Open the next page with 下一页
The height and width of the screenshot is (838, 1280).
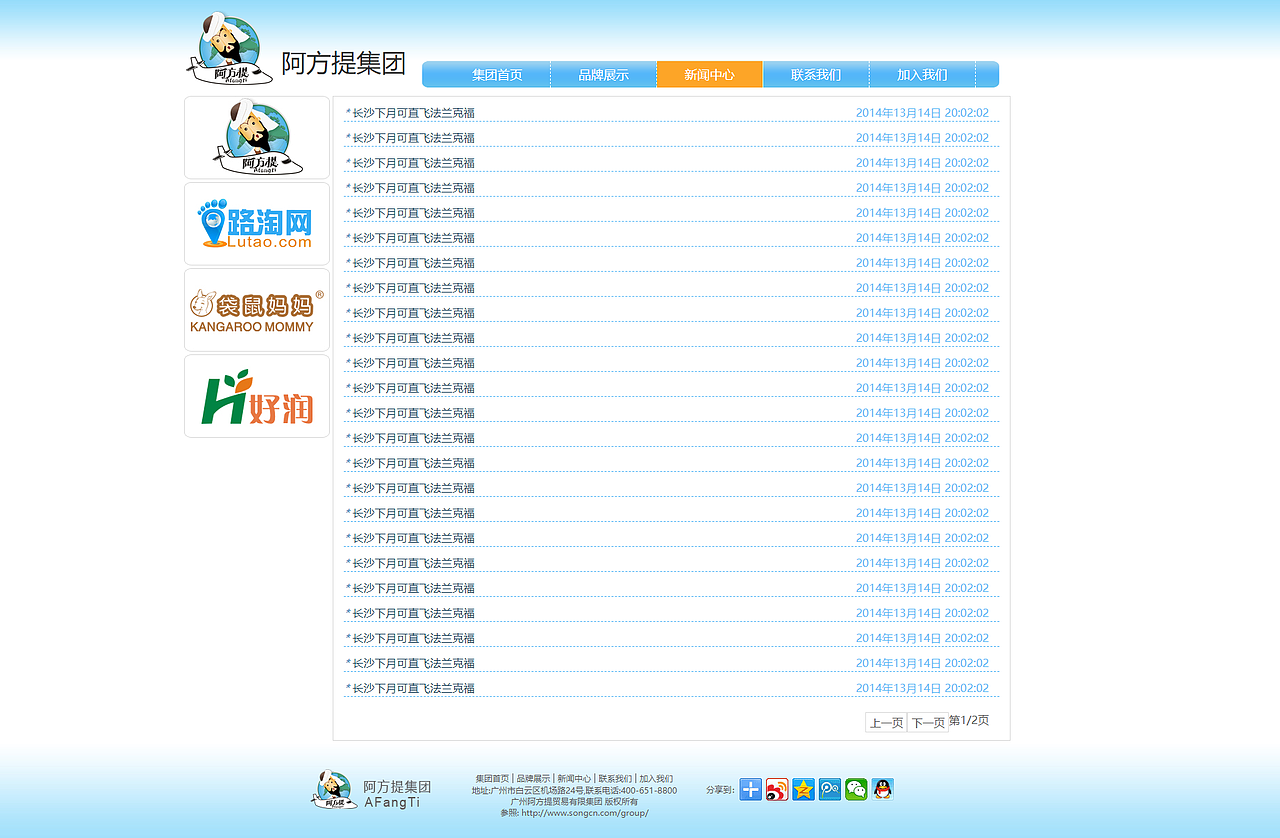[x=926, y=721]
